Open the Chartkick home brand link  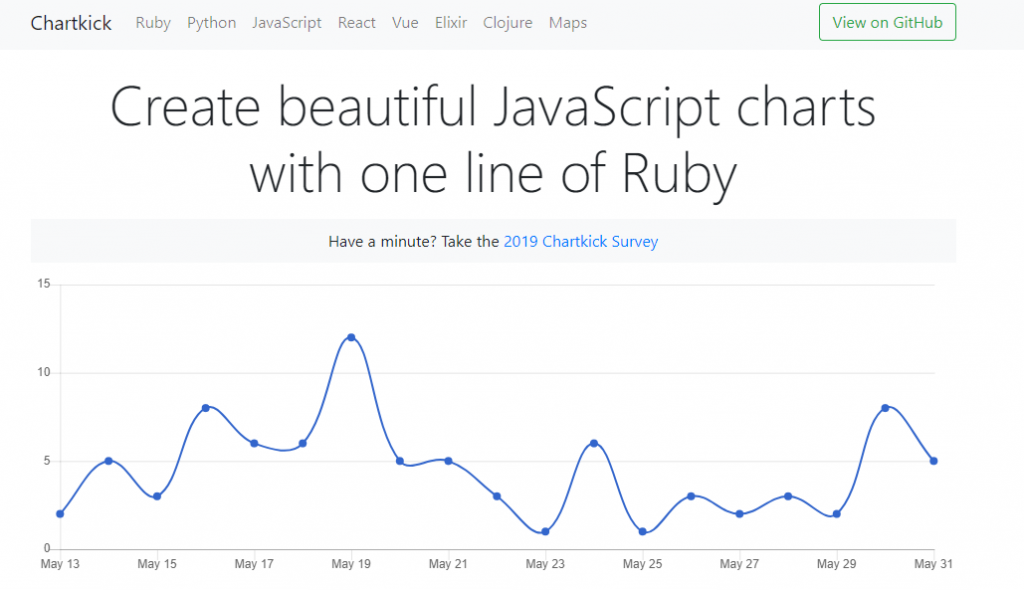[71, 23]
